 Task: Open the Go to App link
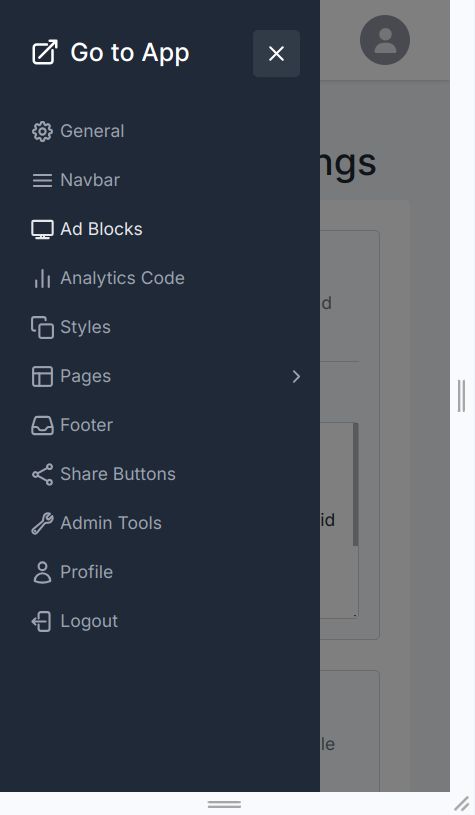[x=111, y=53]
